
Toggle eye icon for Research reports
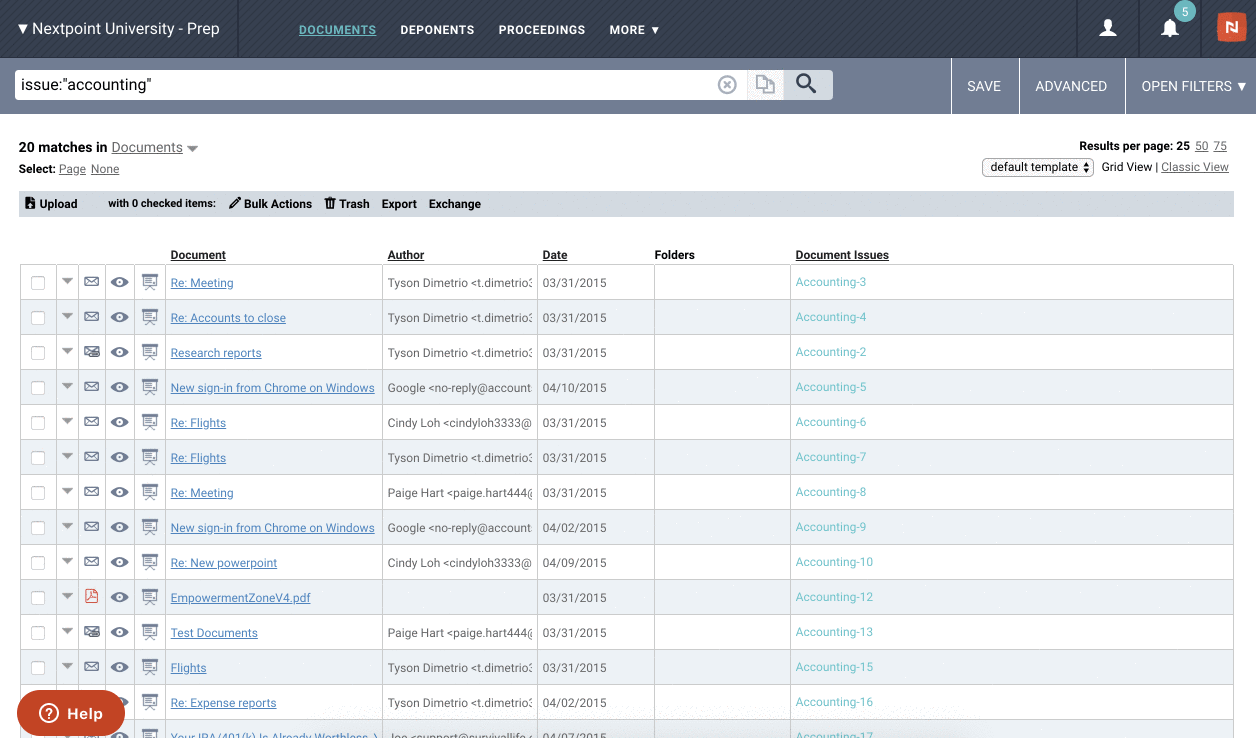pyautogui.click(x=120, y=352)
